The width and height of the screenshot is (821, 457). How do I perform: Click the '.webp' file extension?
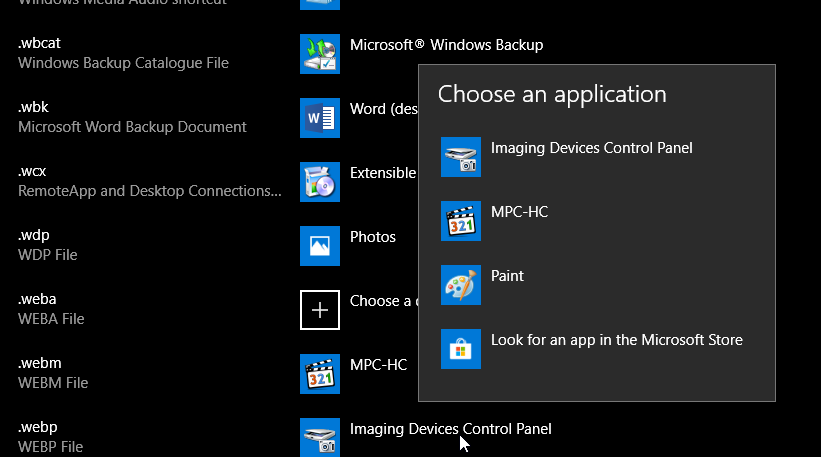click(38, 427)
